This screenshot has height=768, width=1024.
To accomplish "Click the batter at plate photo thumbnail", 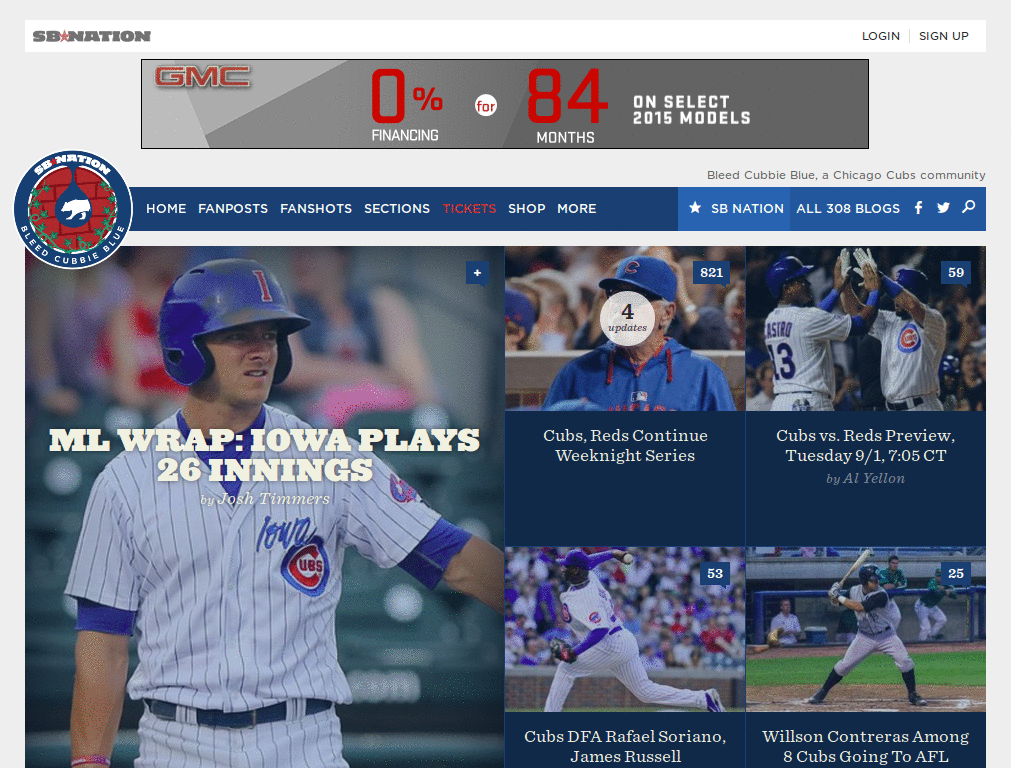I will click(866, 630).
